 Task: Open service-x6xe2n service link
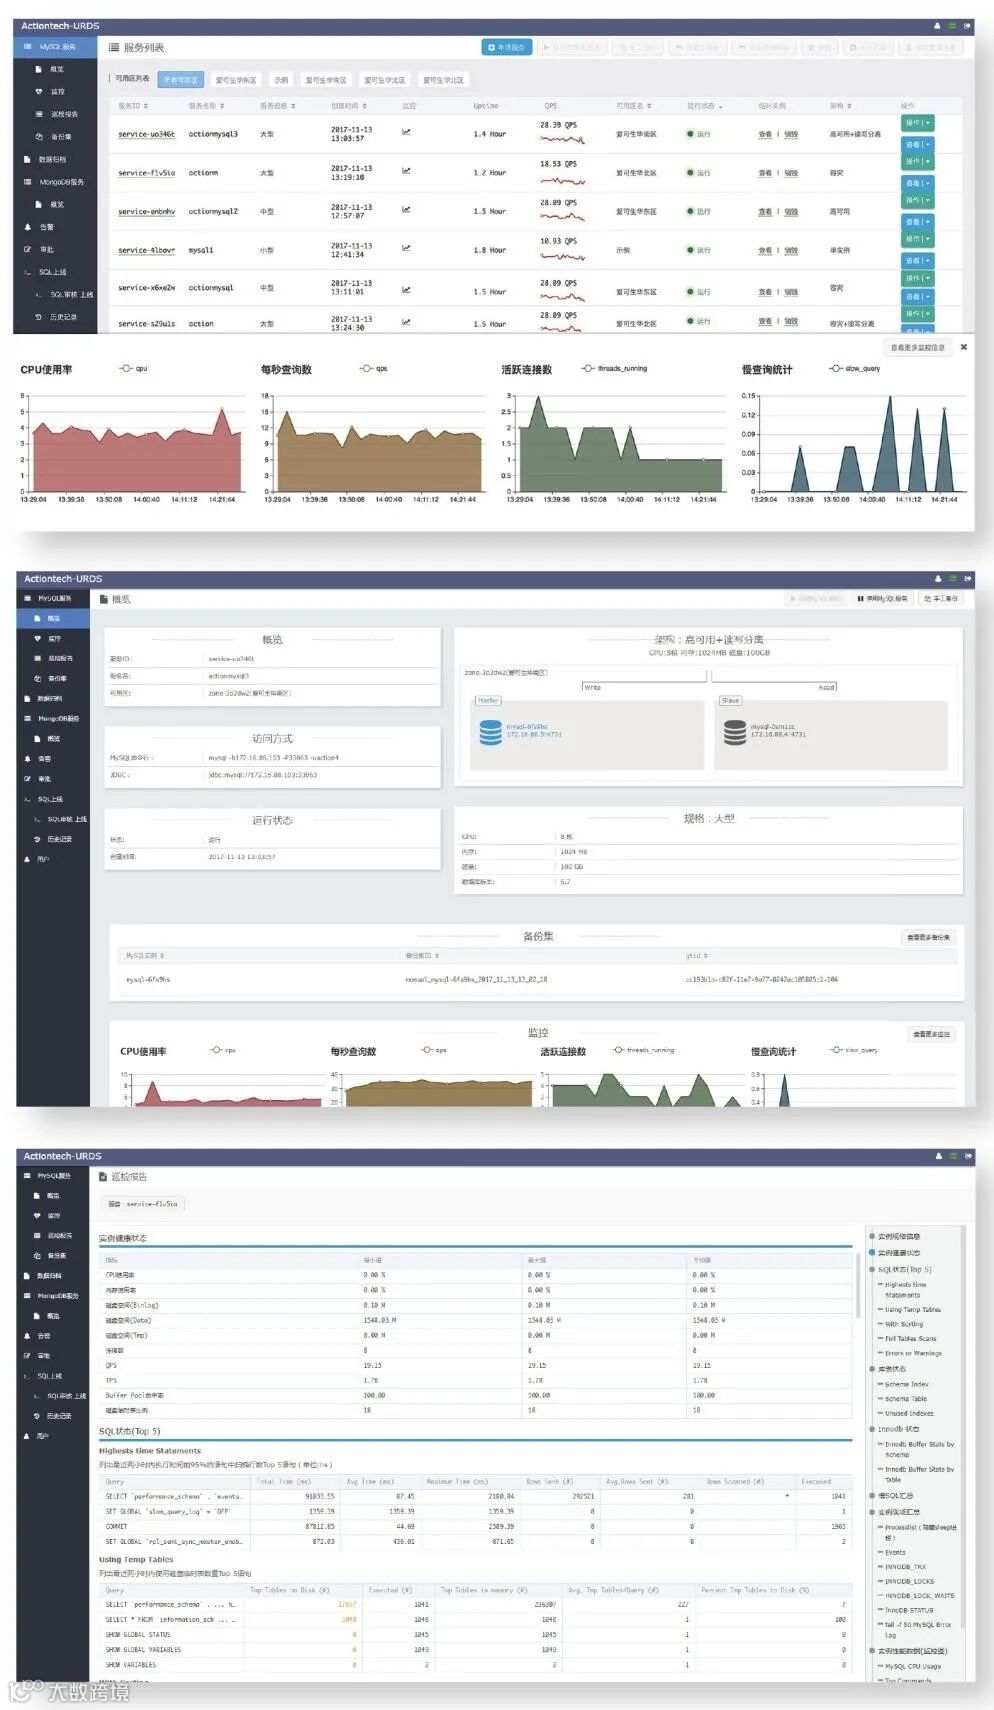[x=146, y=288]
